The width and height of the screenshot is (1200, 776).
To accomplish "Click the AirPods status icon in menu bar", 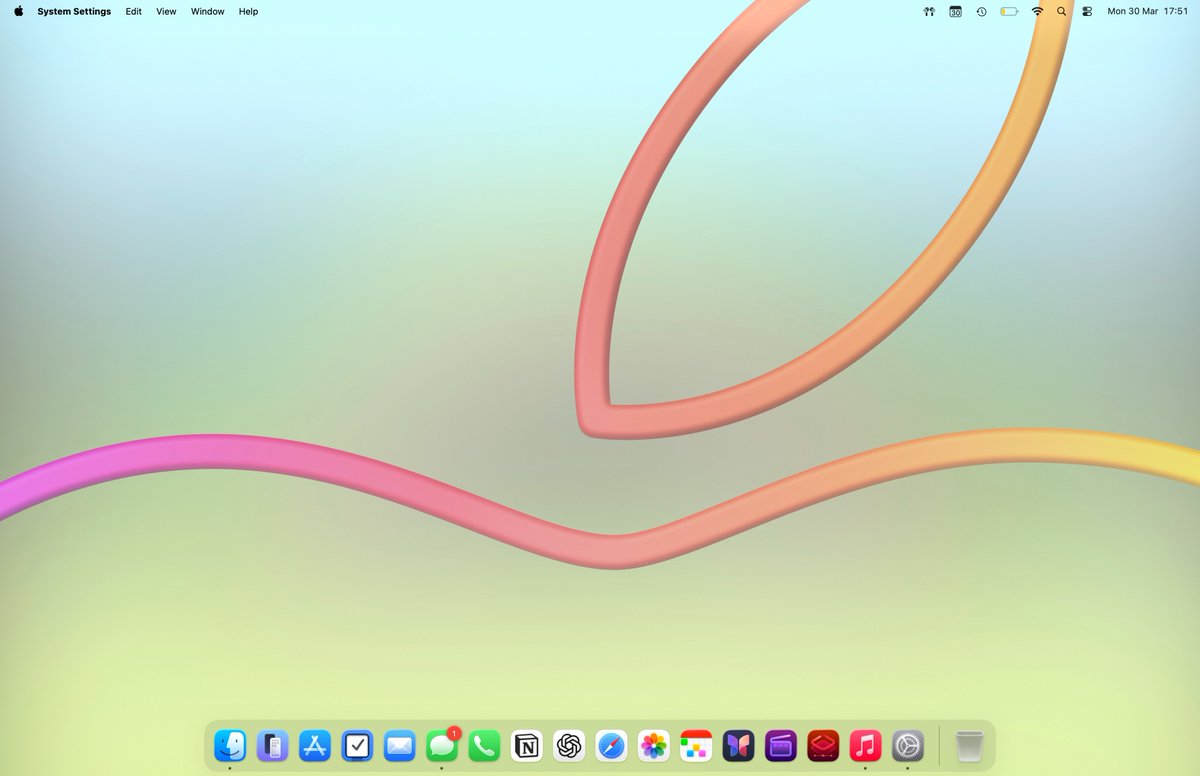I will click(929, 11).
